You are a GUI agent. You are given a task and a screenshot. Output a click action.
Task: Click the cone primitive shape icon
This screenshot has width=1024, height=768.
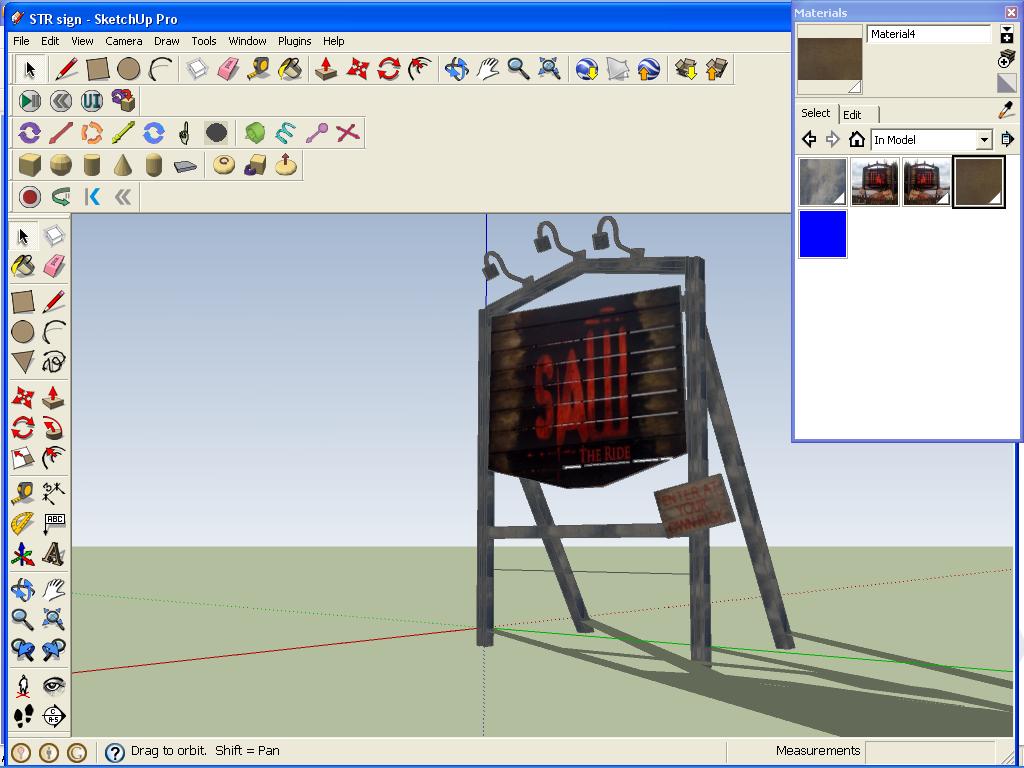123,165
